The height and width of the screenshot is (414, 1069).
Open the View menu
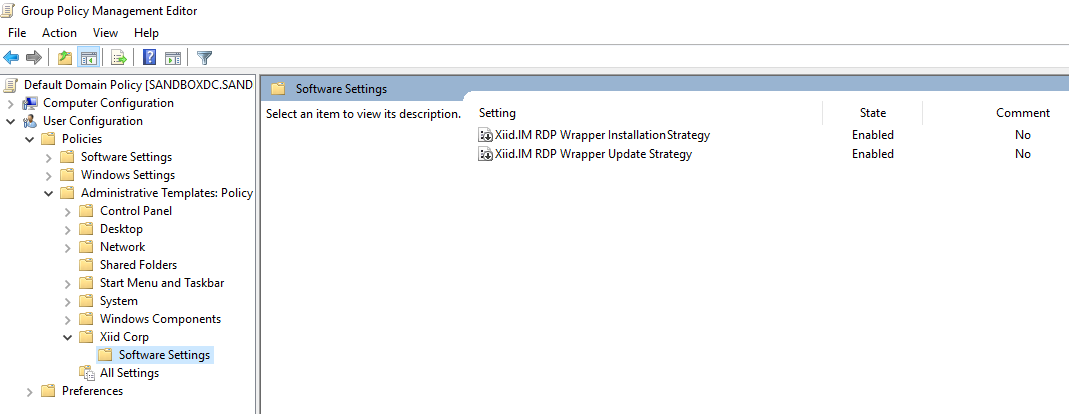(105, 33)
